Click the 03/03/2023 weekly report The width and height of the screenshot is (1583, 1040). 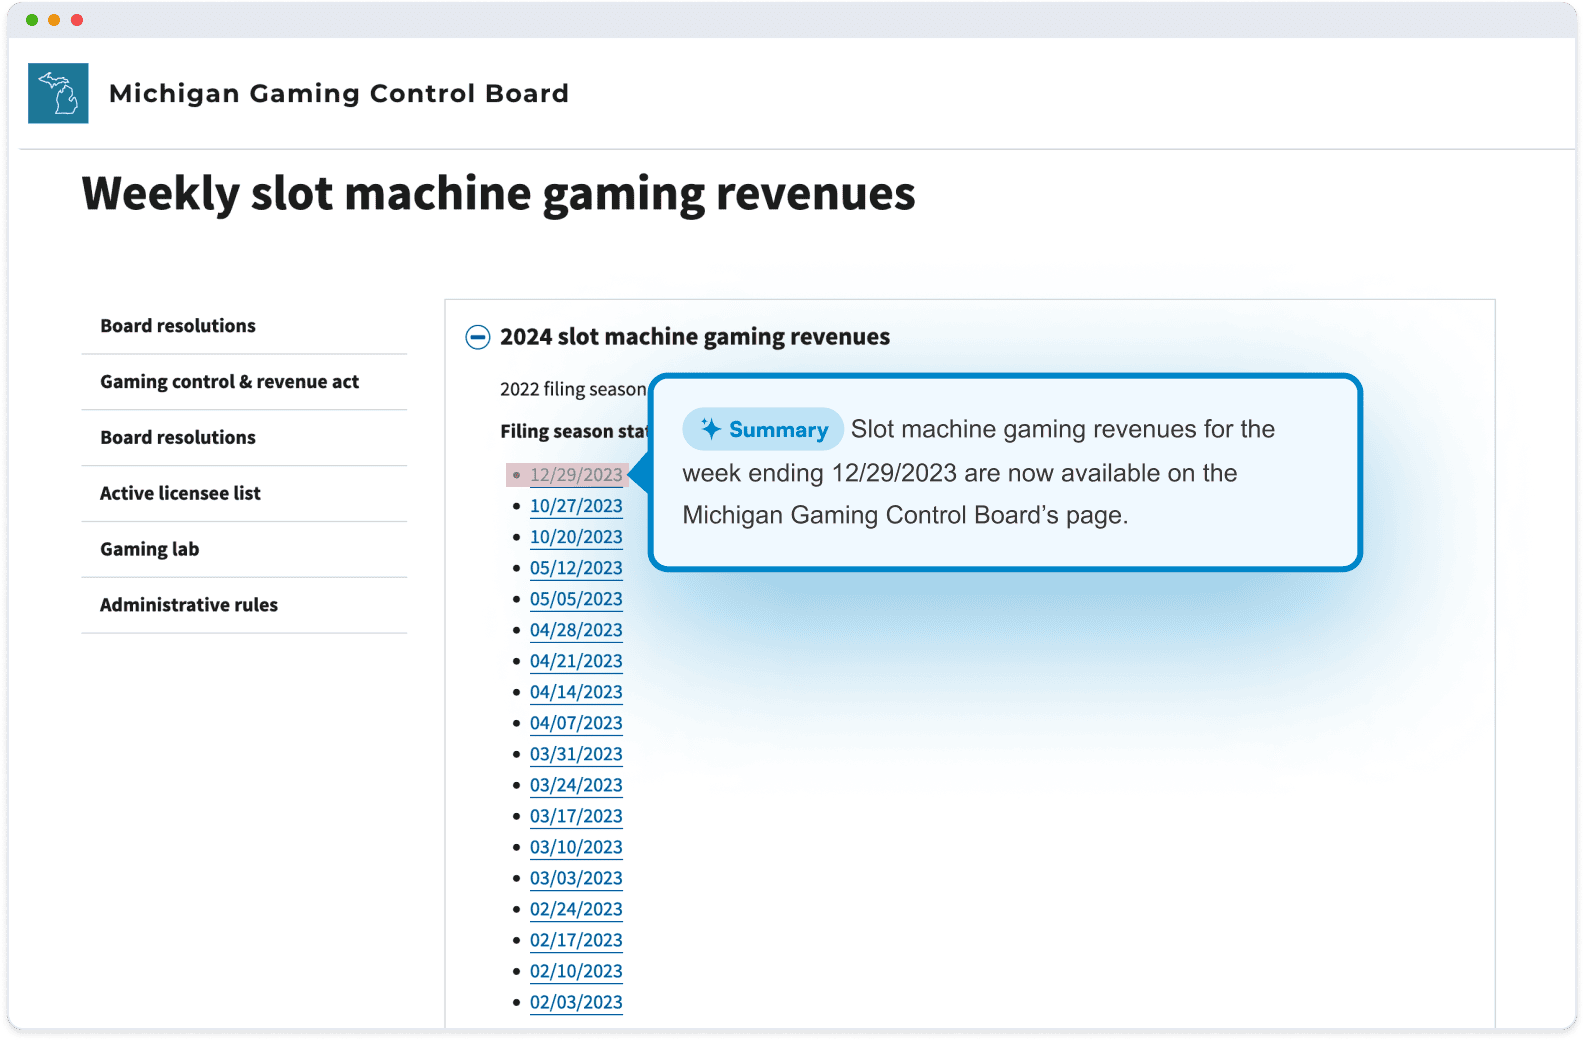click(576, 878)
